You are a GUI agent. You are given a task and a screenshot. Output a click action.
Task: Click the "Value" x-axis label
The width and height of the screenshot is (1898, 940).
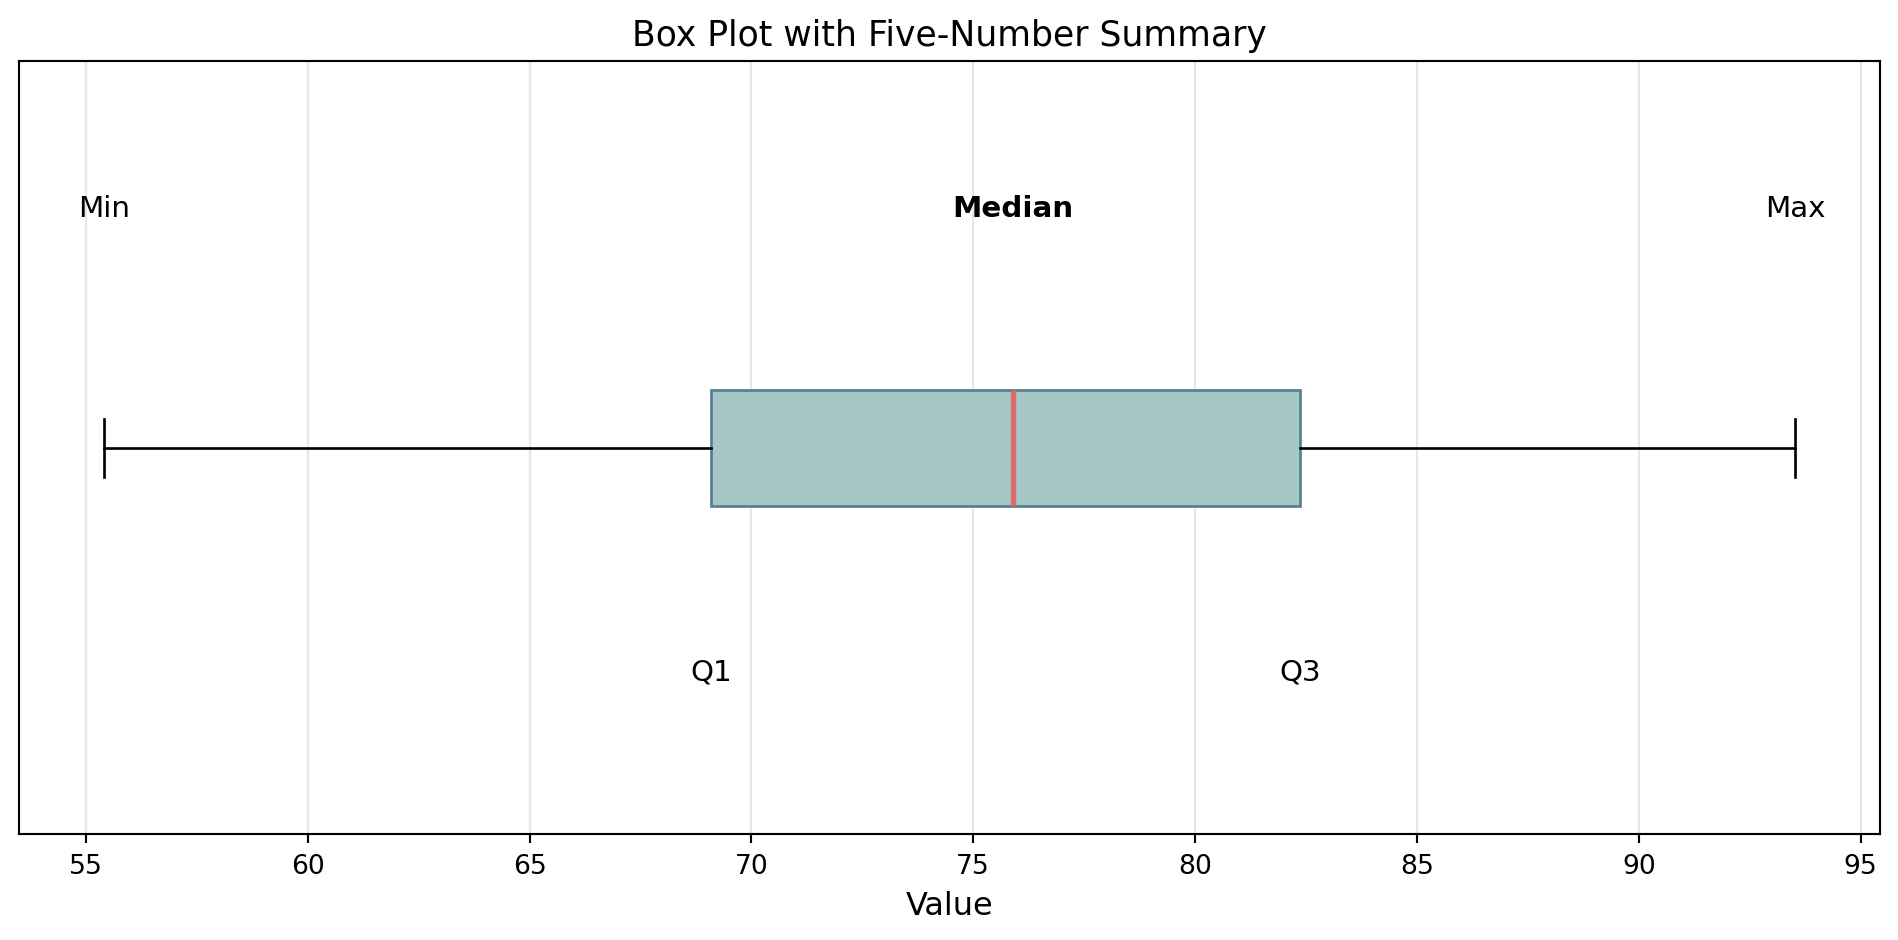pyautogui.click(x=949, y=905)
